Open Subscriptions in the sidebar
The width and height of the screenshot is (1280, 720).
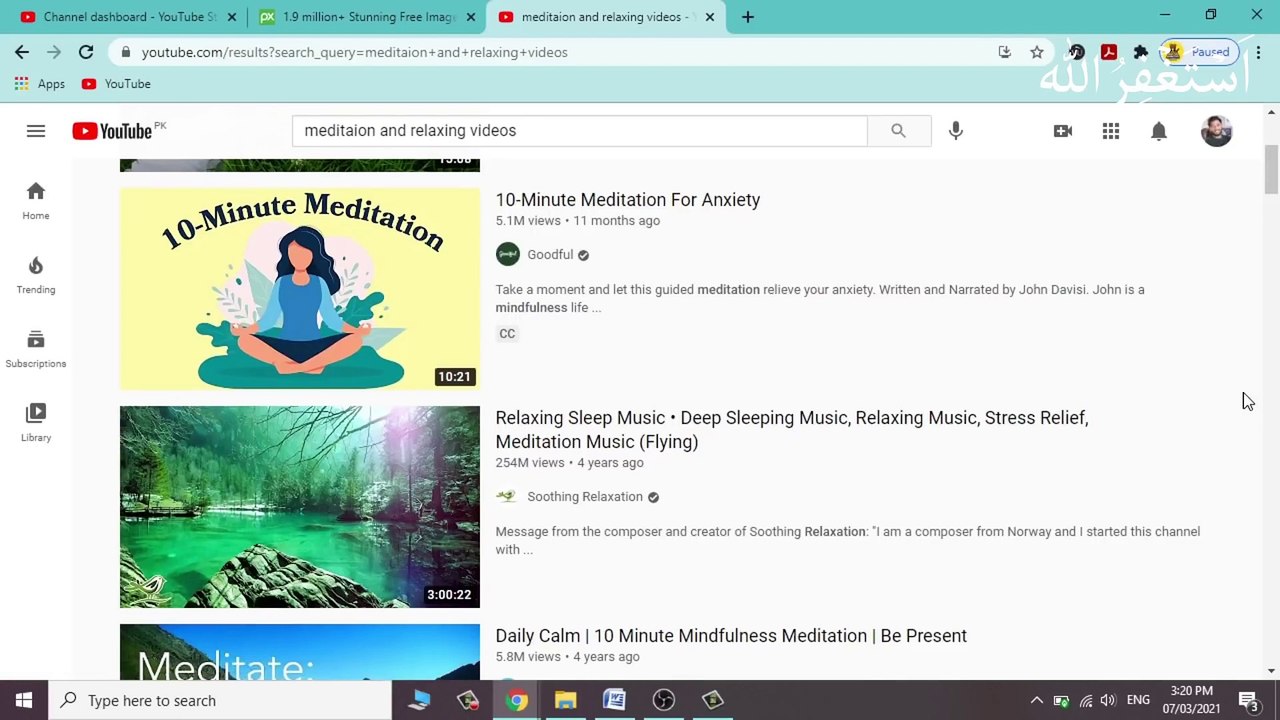pos(36,348)
